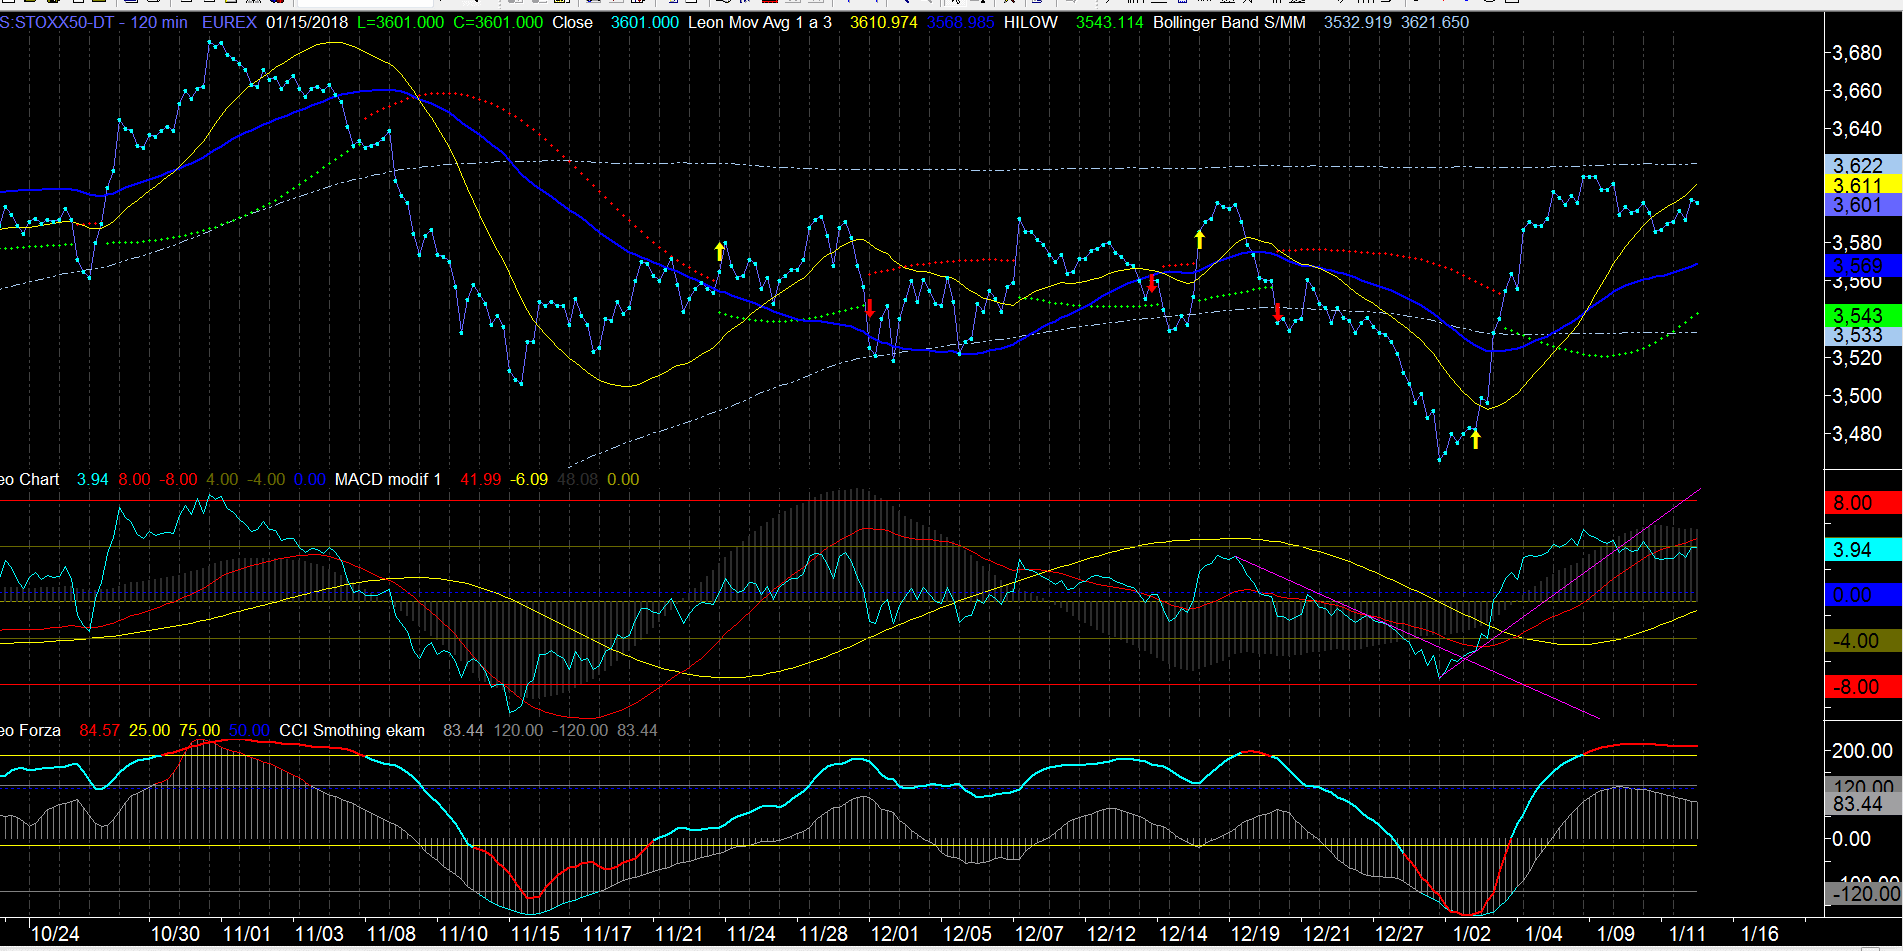
Task: Click the 200.00 label on CCI axis
Action: (x=1862, y=751)
